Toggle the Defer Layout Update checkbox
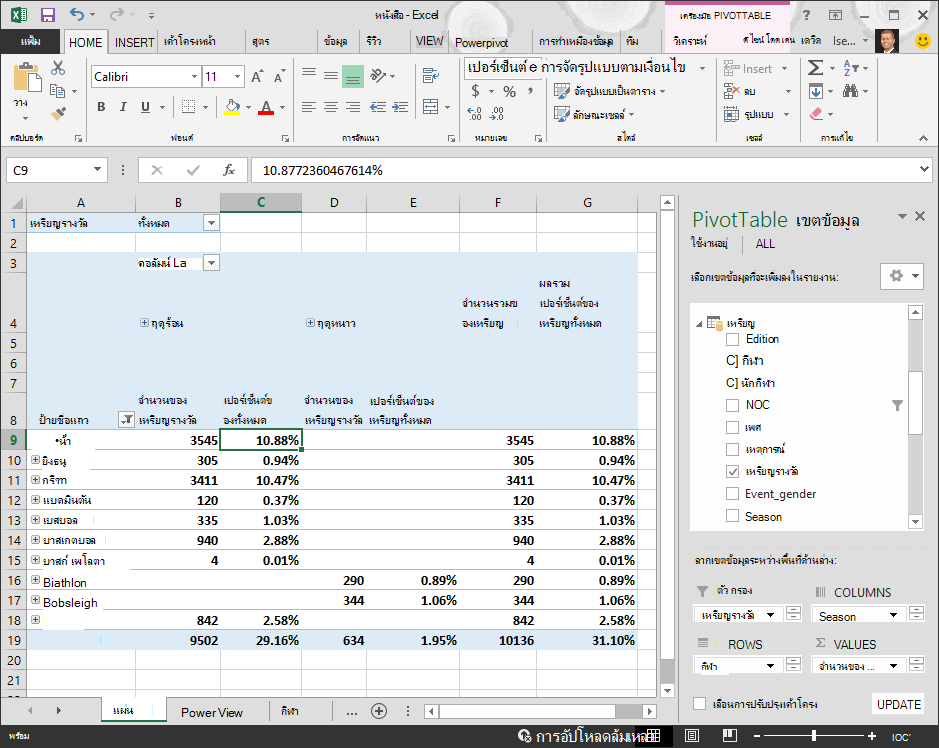This screenshot has width=939, height=748. 699,704
